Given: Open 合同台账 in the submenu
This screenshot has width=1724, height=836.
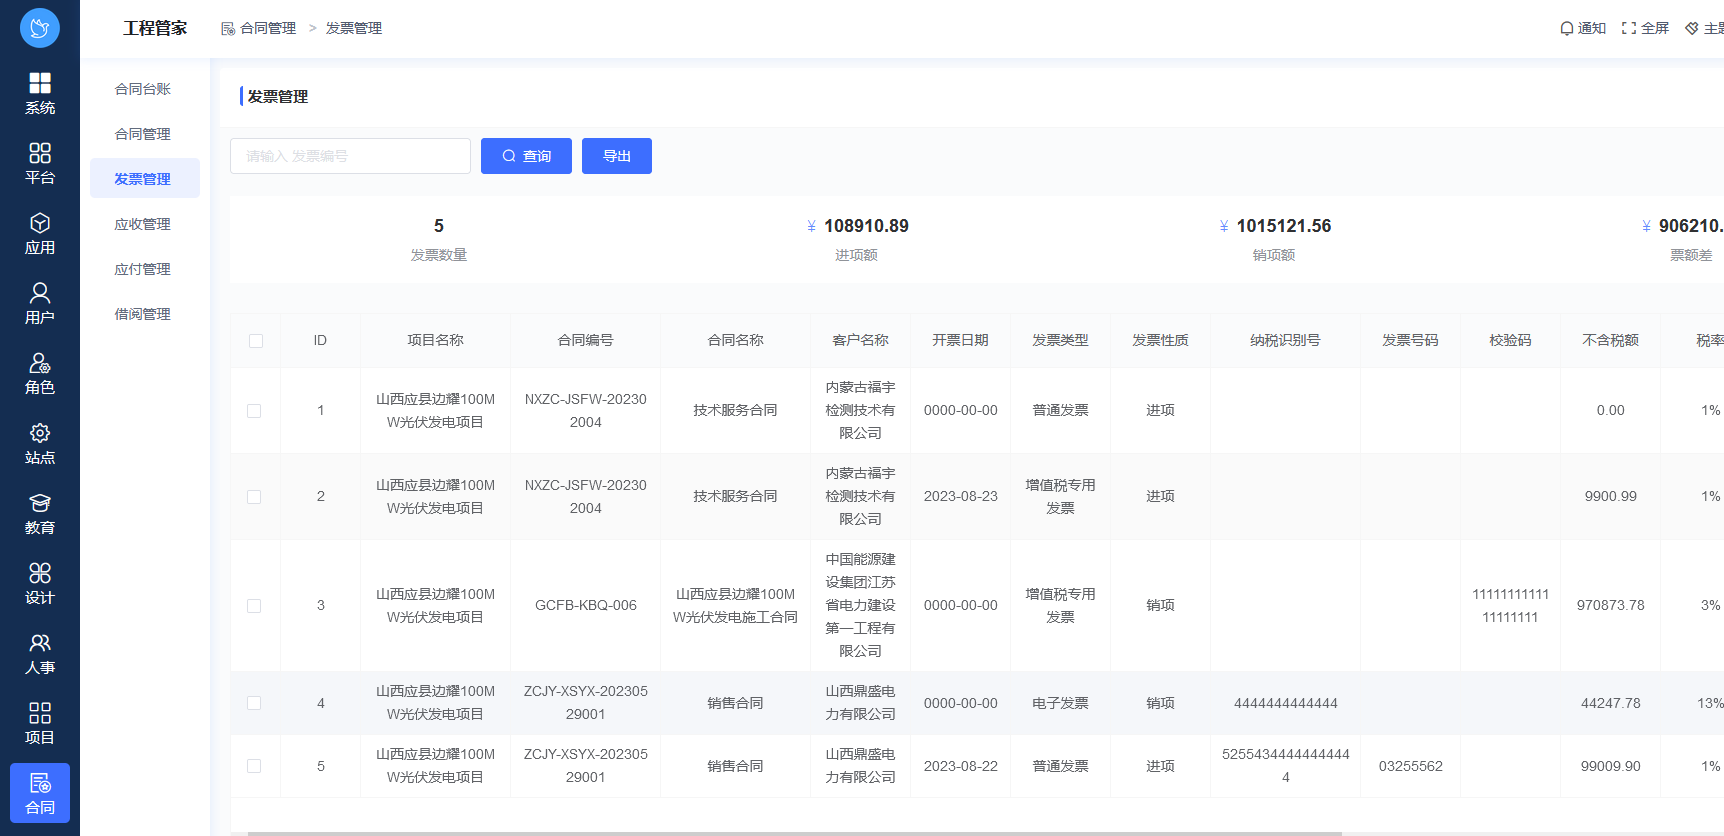Looking at the screenshot, I should coord(143,89).
